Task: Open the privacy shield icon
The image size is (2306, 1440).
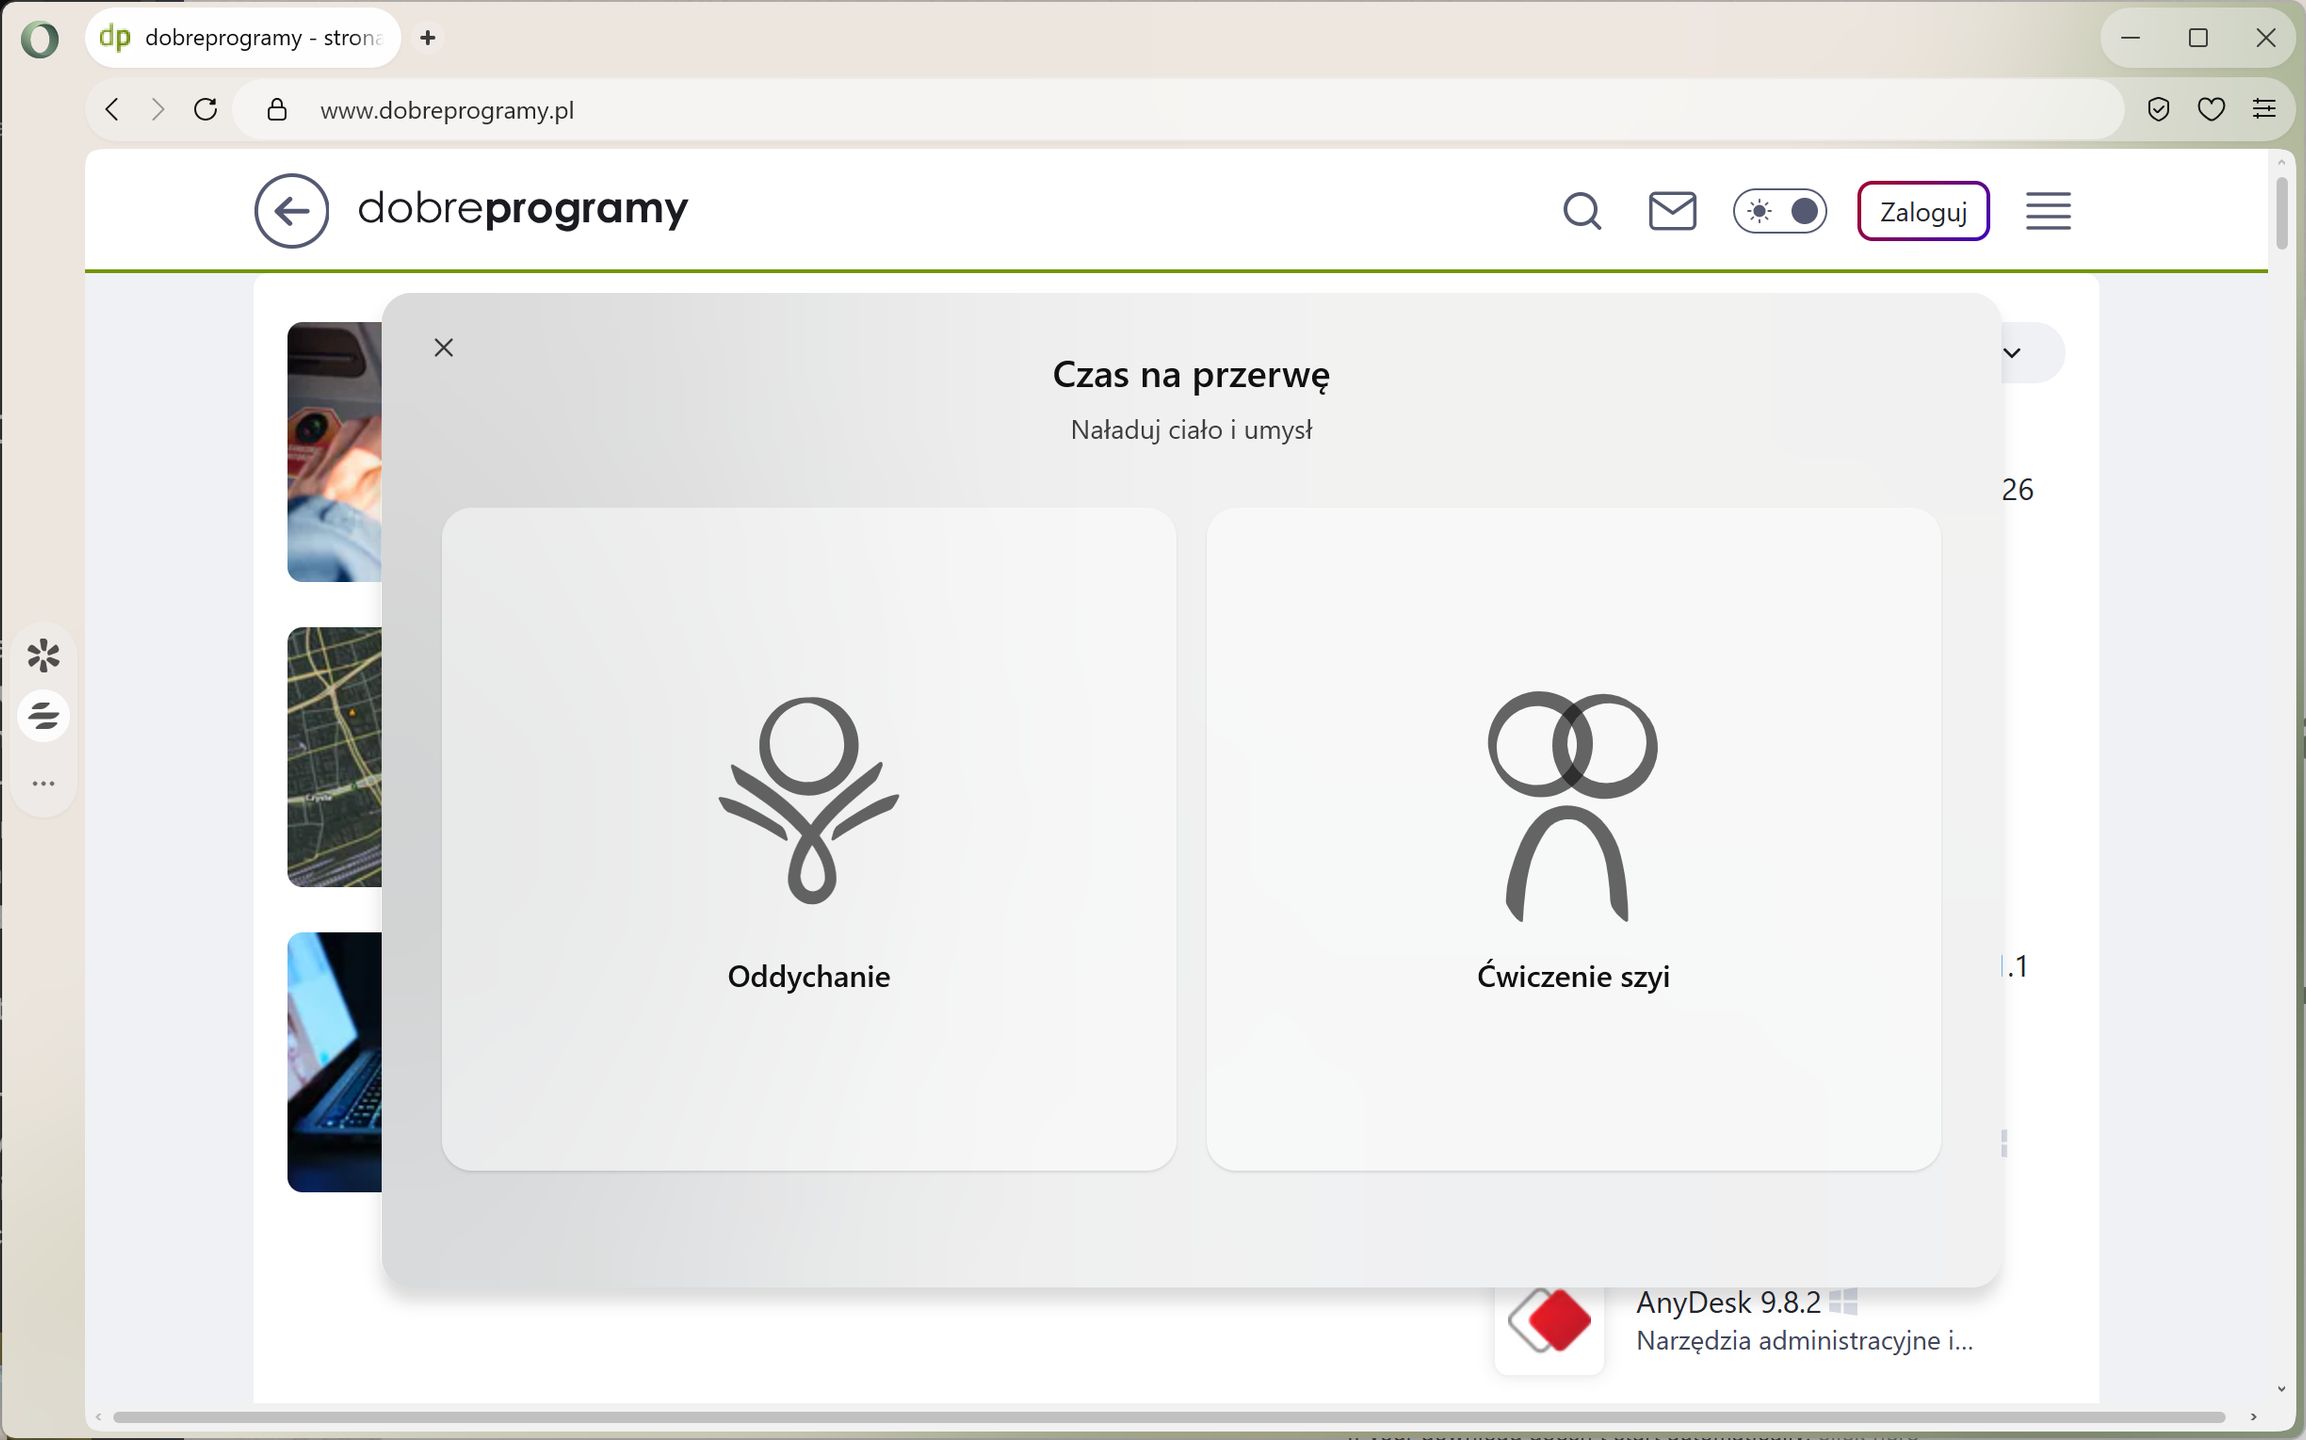Action: click(2158, 109)
